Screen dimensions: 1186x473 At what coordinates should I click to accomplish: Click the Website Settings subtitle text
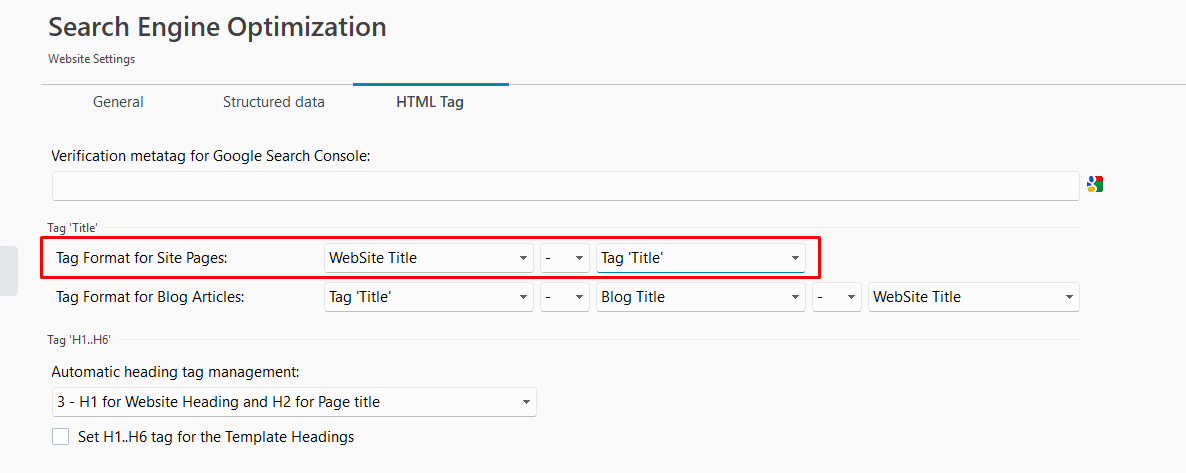[x=92, y=59]
